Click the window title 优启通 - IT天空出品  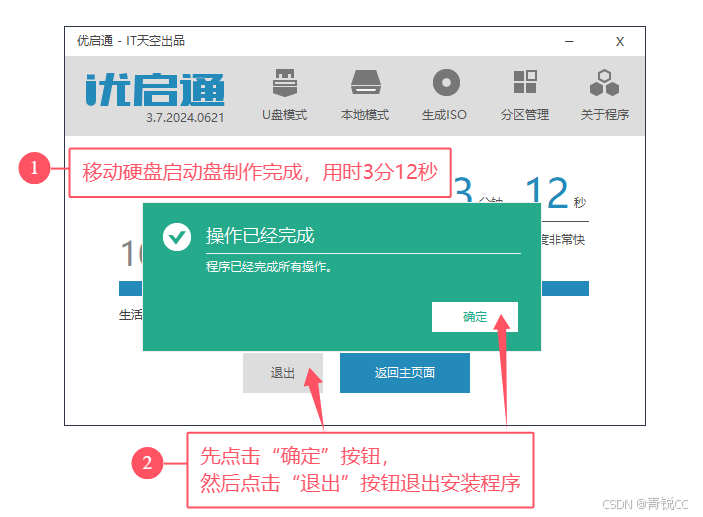(x=130, y=41)
